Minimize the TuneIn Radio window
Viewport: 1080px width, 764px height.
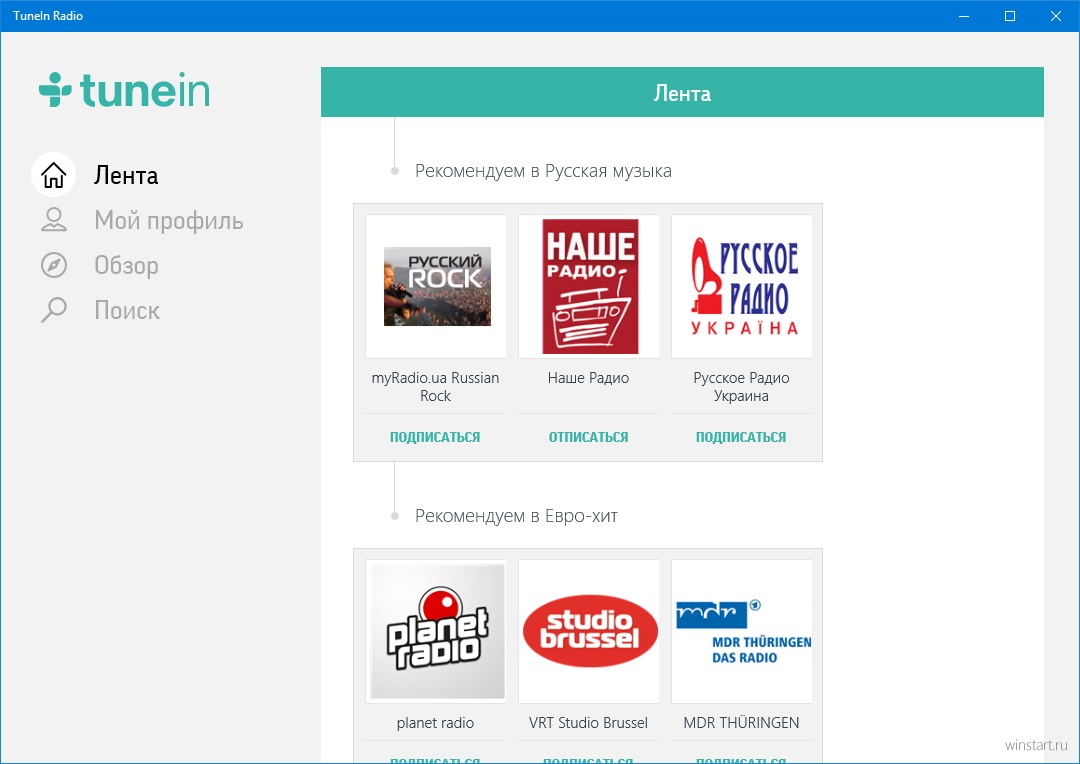pyautogui.click(x=964, y=16)
